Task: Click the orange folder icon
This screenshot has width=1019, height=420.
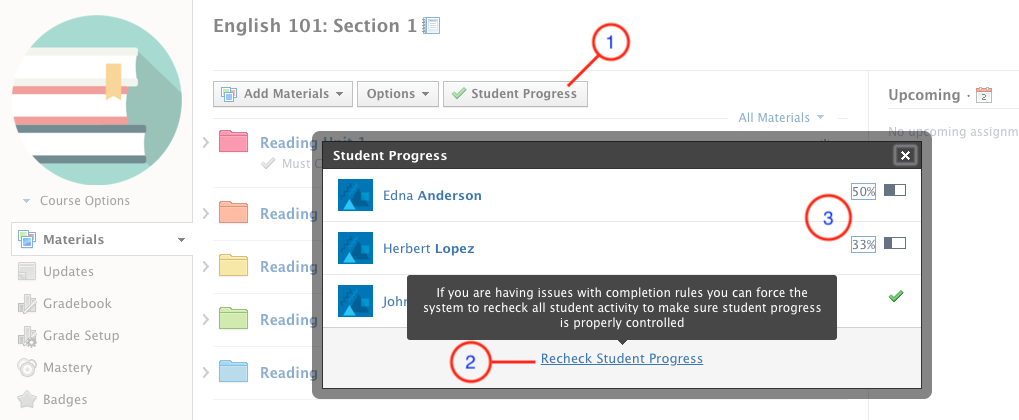Action: pyautogui.click(x=233, y=213)
